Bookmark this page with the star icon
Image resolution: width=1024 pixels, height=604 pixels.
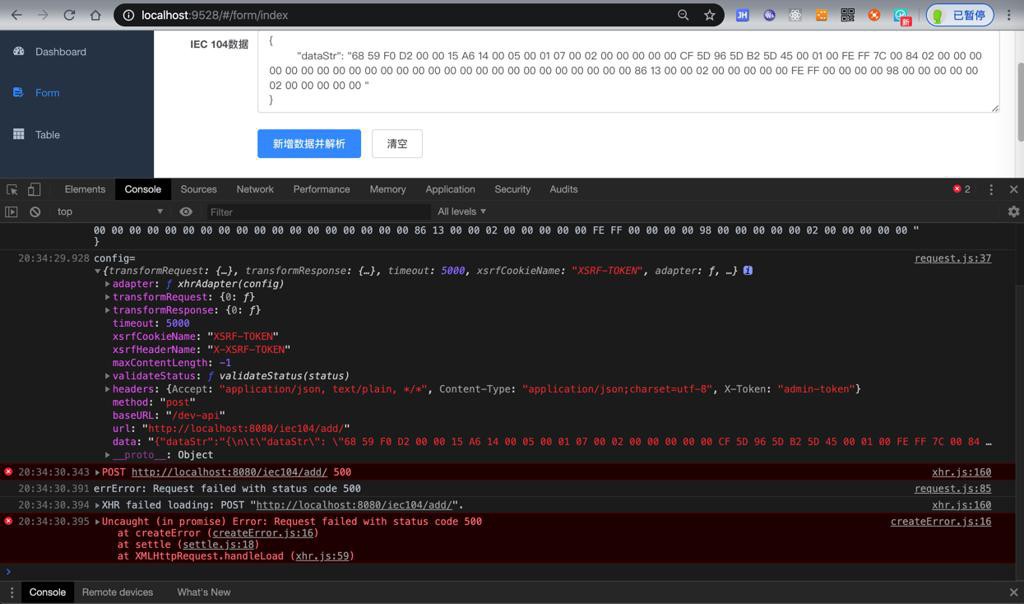[x=709, y=15]
